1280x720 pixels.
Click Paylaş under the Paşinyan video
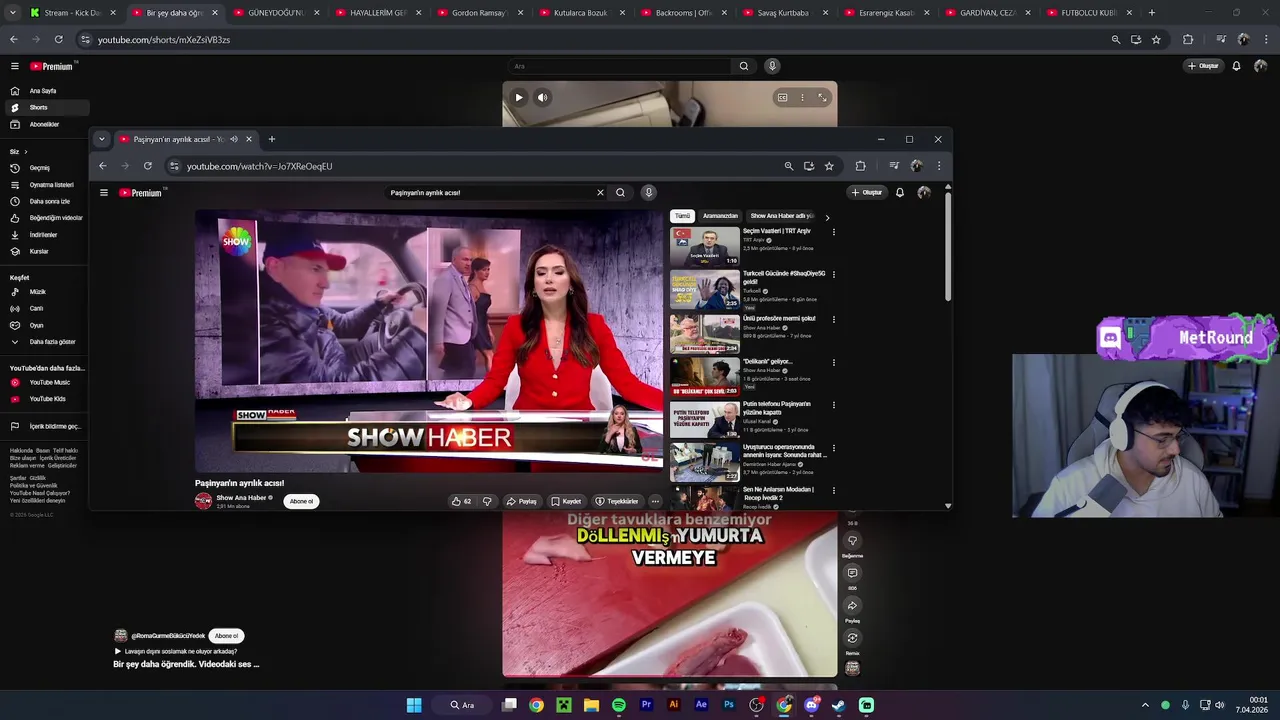point(521,501)
